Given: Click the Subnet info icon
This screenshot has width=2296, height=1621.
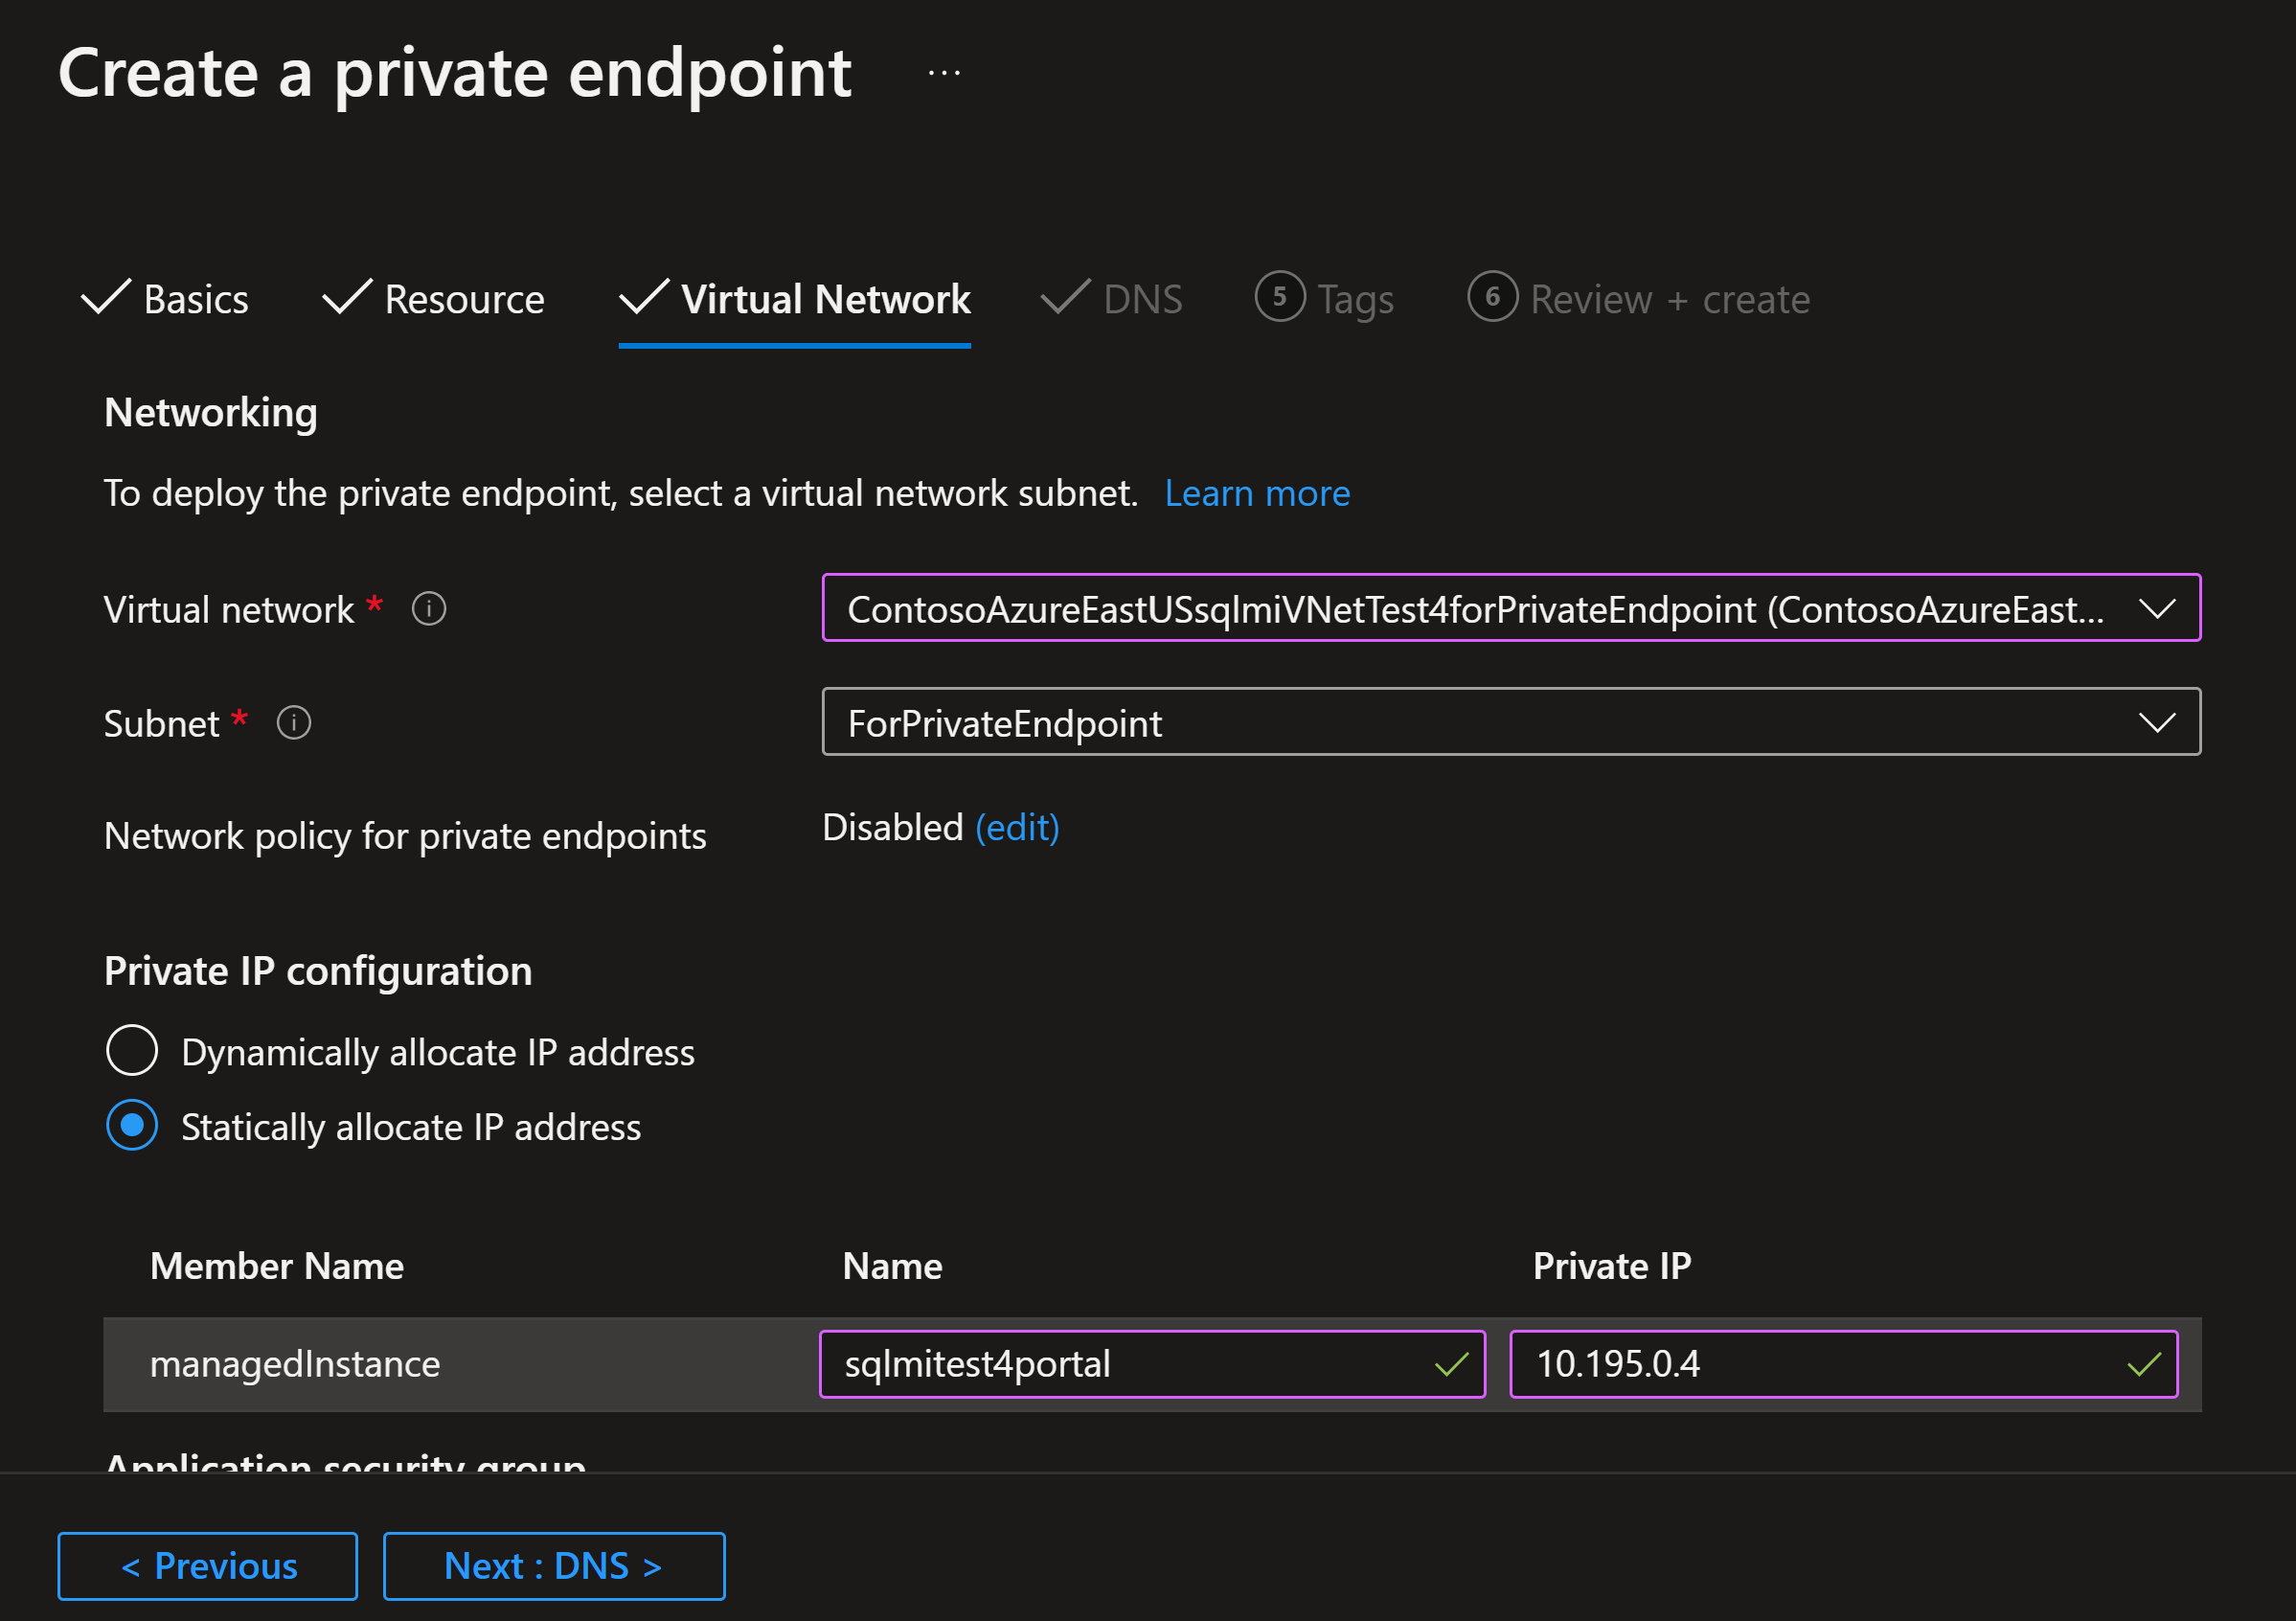Looking at the screenshot, I should (294, 722).
